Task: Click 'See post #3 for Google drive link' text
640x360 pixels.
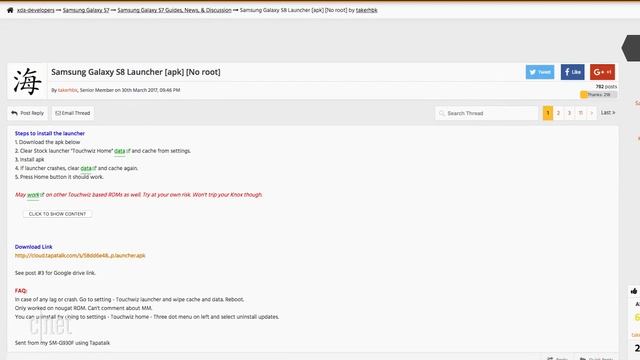Action: pos(55,273)
